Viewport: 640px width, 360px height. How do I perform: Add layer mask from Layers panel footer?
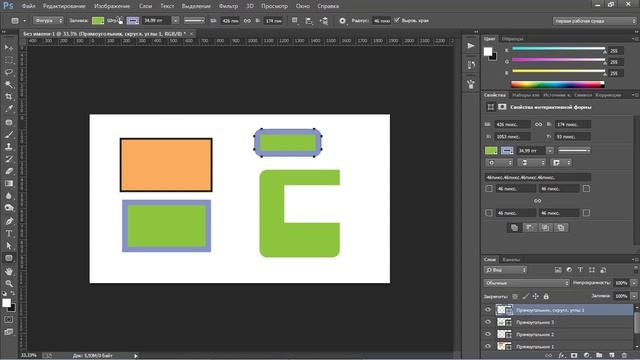(x=574, y=356)
